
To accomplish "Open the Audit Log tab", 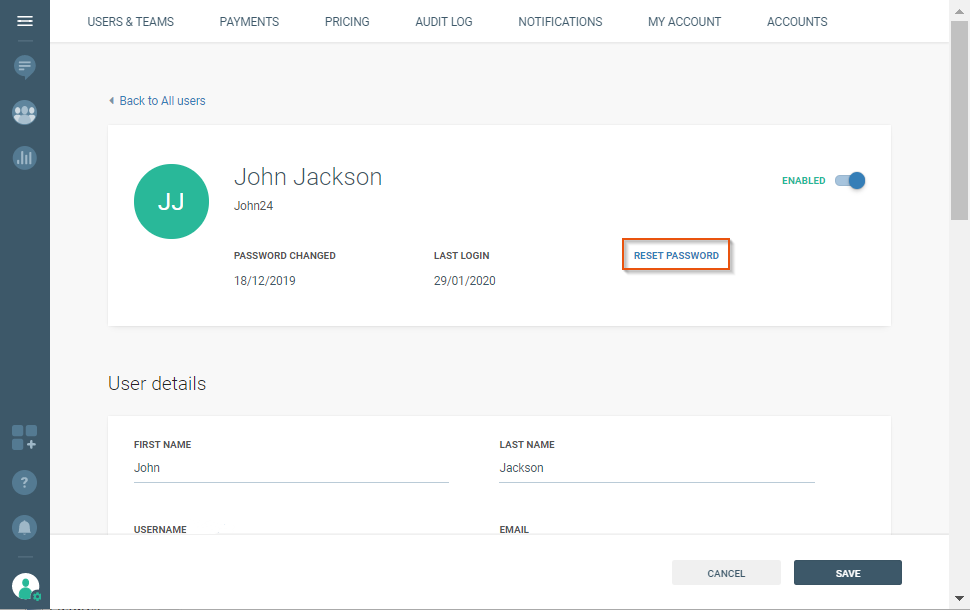I will coord(443,22).
